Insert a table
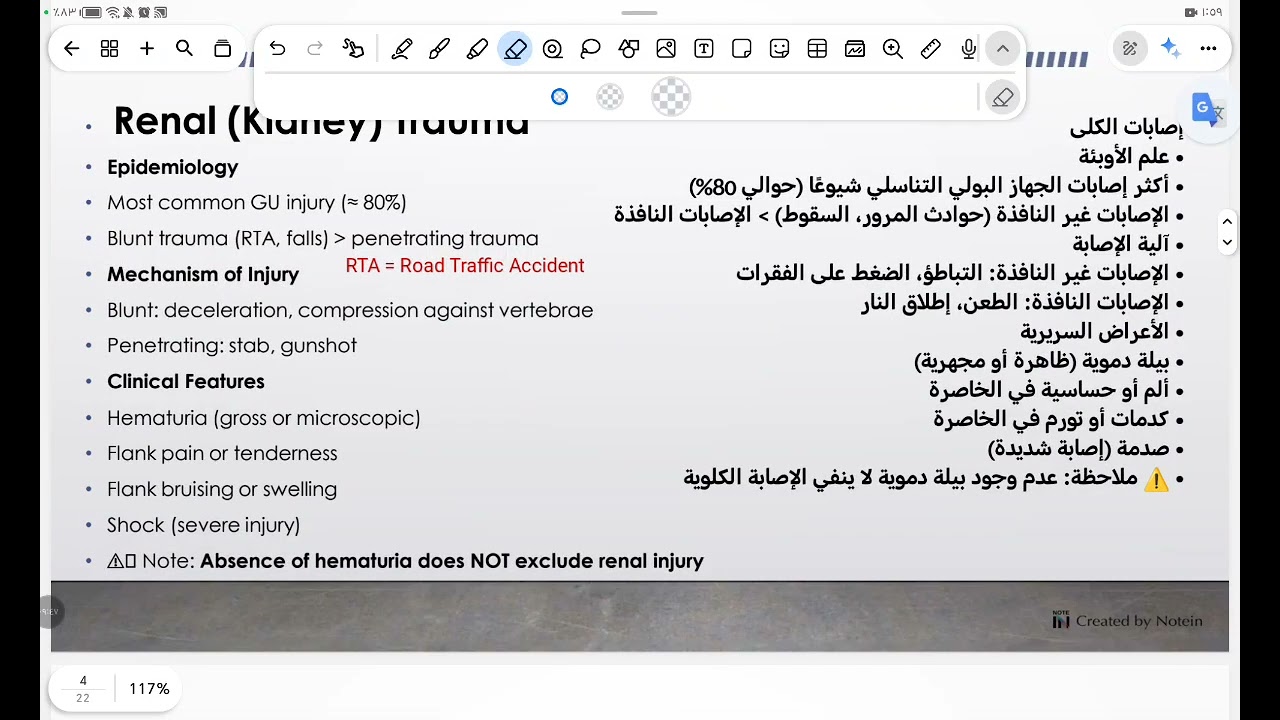The width and height of the screenshot is (1280, 720). (x=817, y=49)
